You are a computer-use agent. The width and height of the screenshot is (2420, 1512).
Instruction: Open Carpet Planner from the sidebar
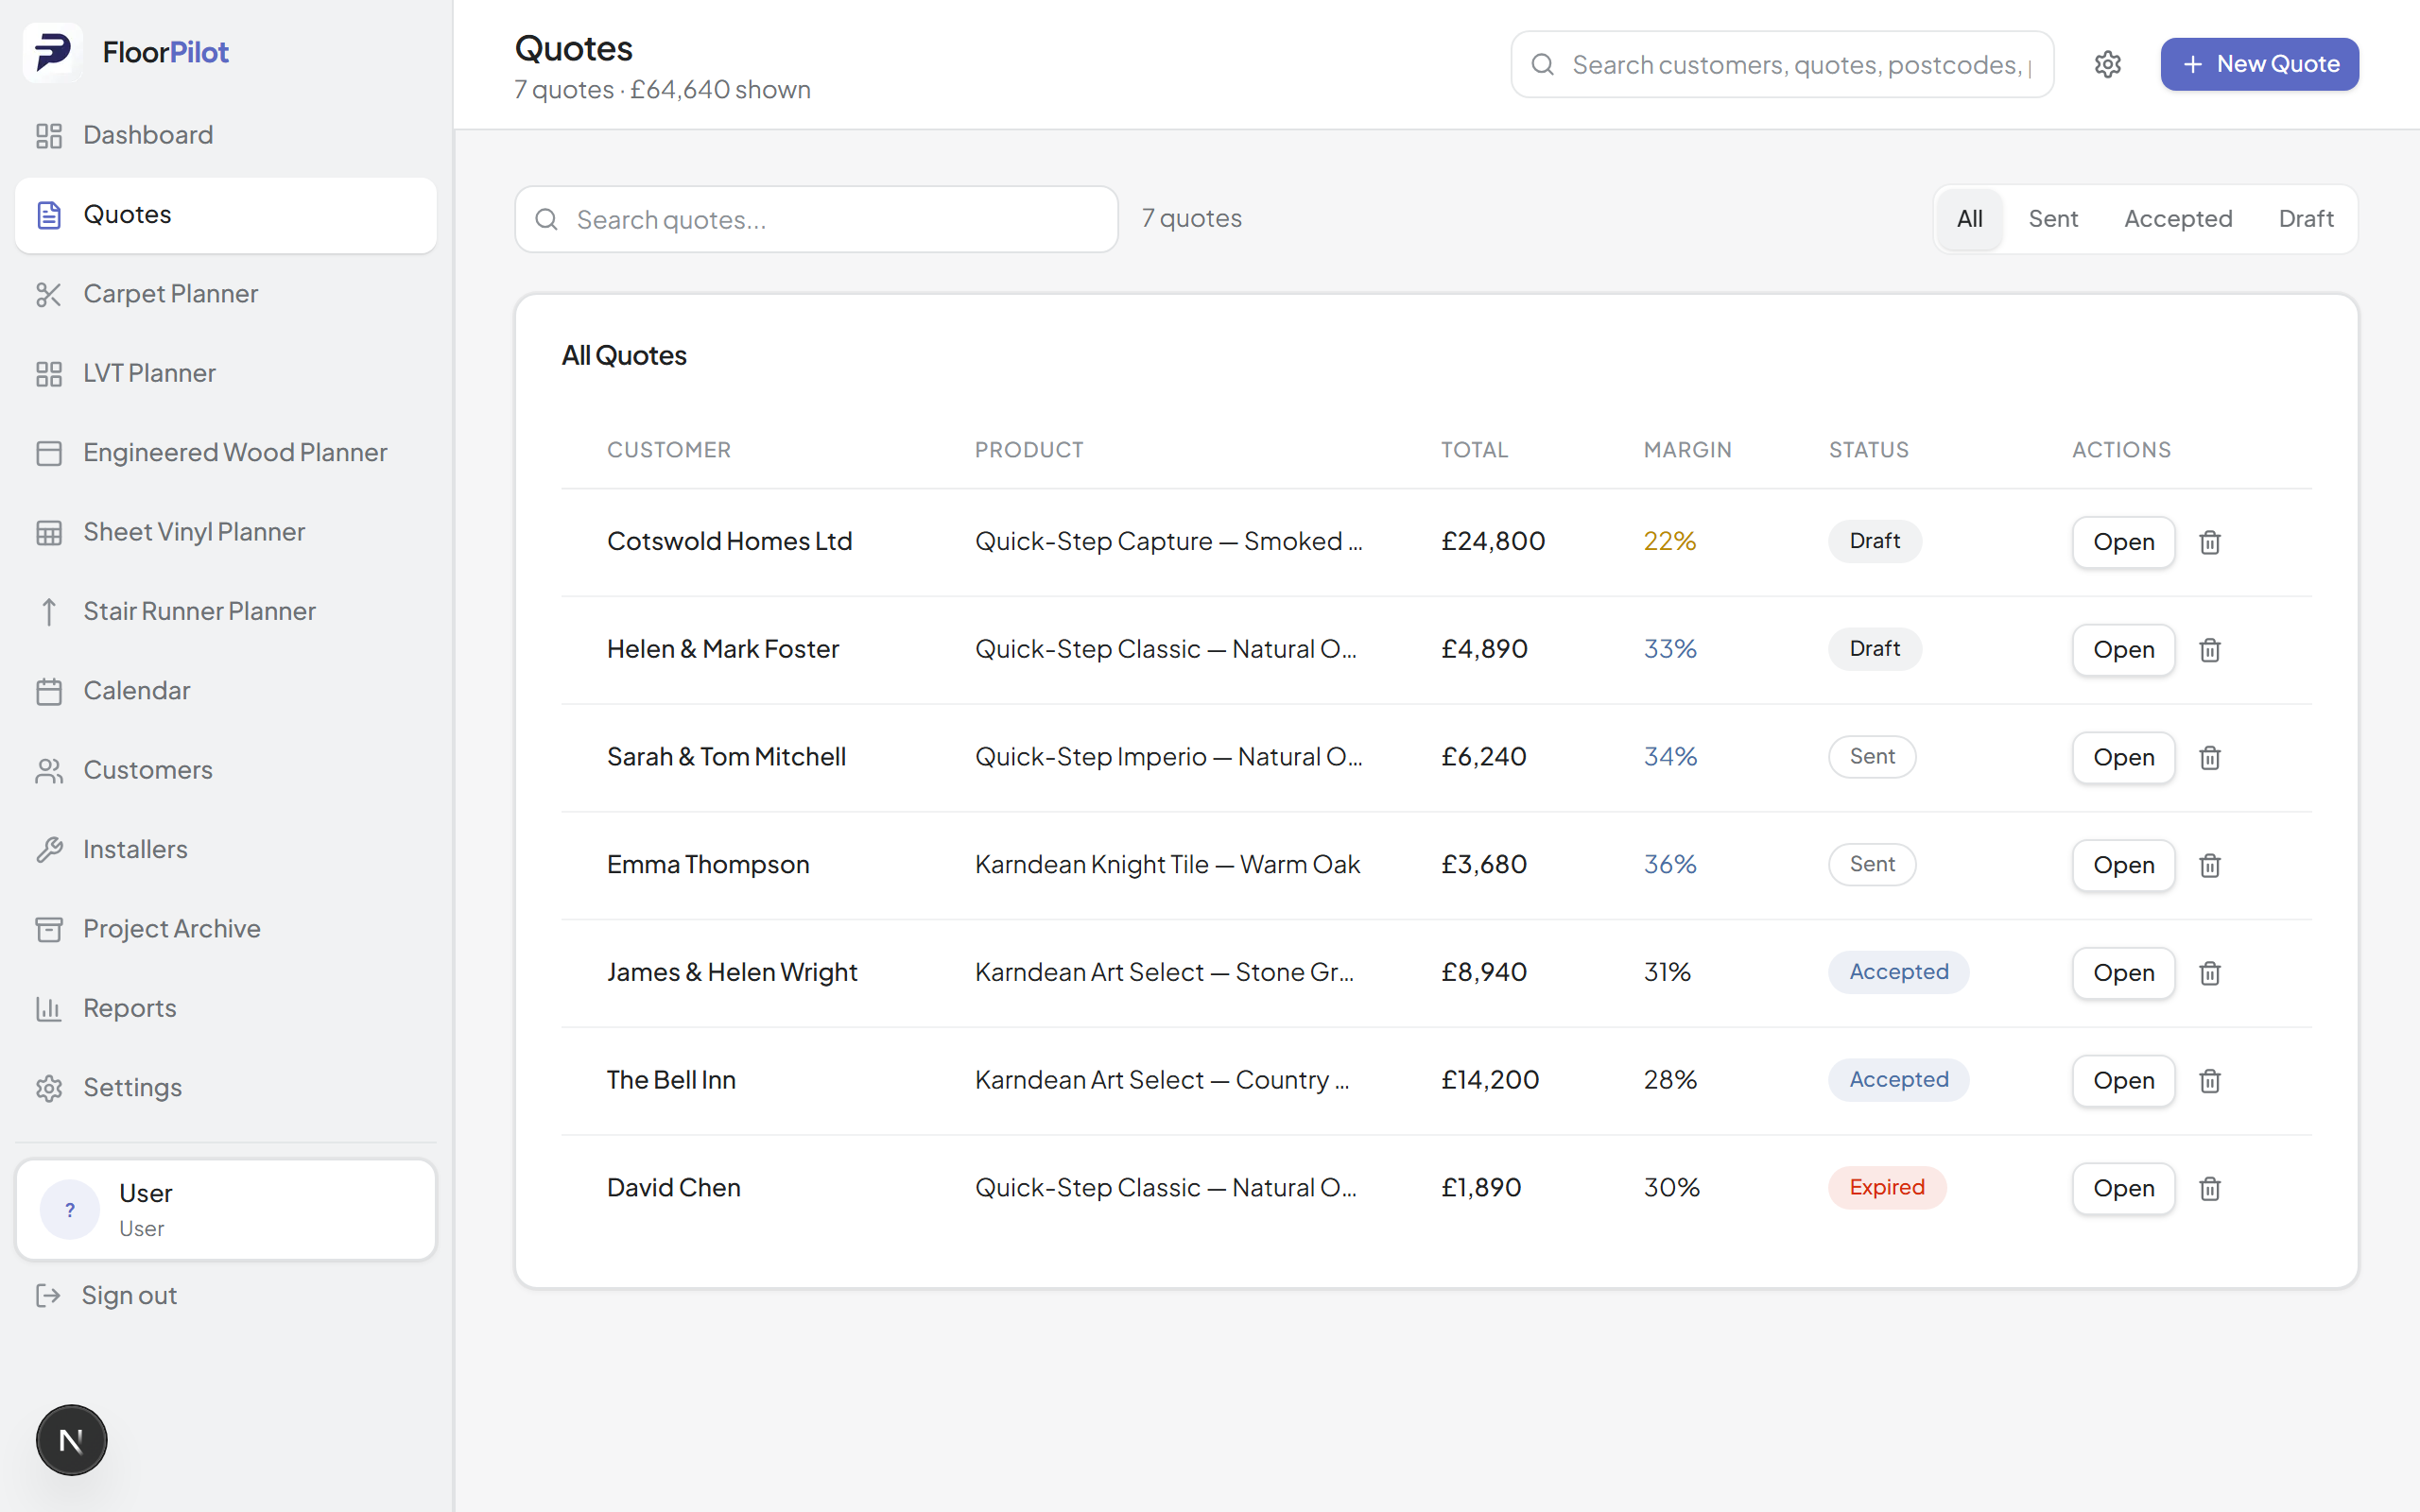pos(226,294)
